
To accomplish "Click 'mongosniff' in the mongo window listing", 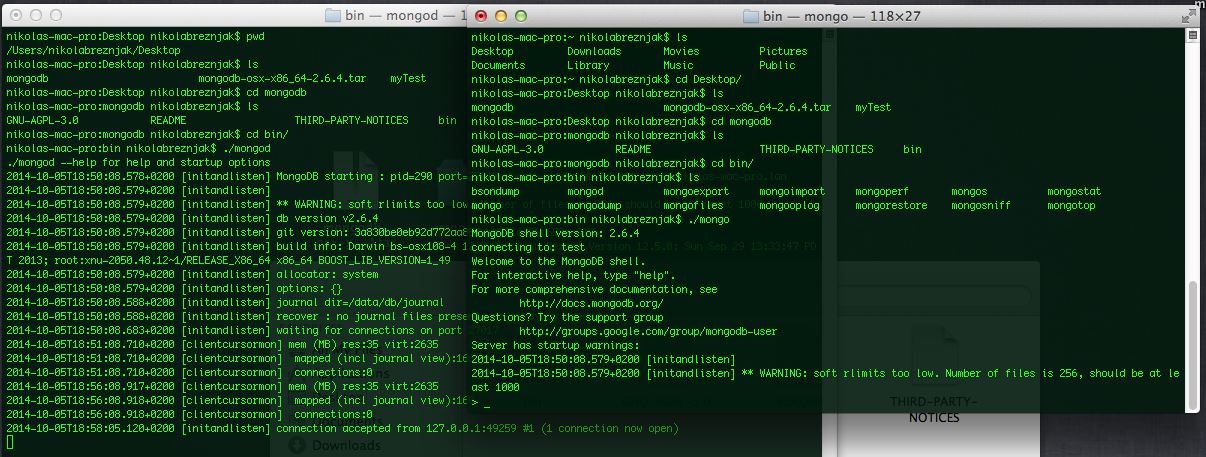I will 981,205.
